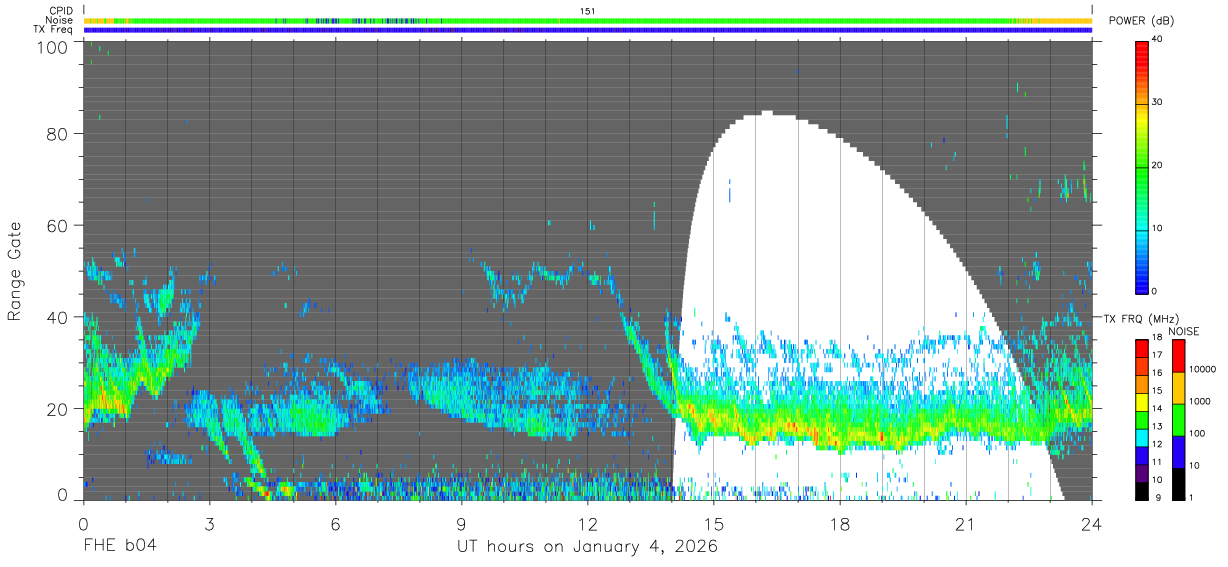Click the POWER (dB) color scale bar
This screenshot has height=567, width=1228.
click(x=1141, y=166)
